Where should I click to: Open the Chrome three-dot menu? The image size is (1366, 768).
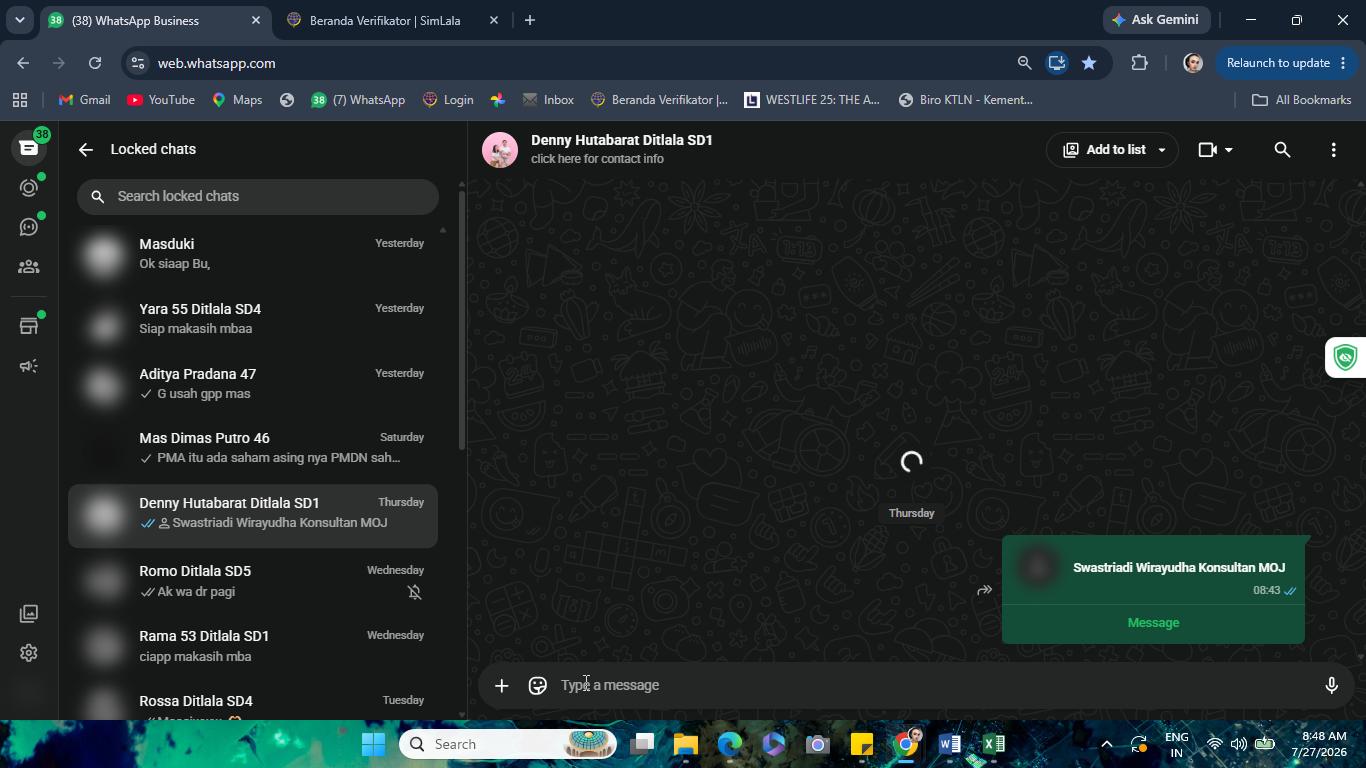tap(1343, 63)
